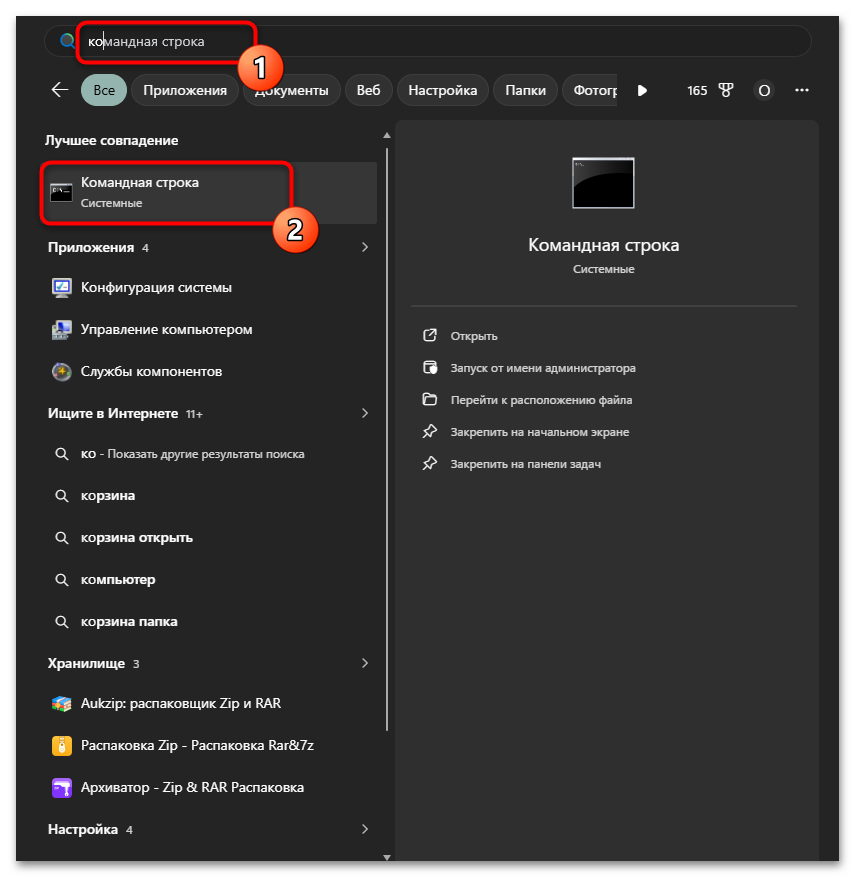Viewport: 855px width, 877px height.
Task: Click Закрепить на панели задач
Action: [x=526, y=464]
